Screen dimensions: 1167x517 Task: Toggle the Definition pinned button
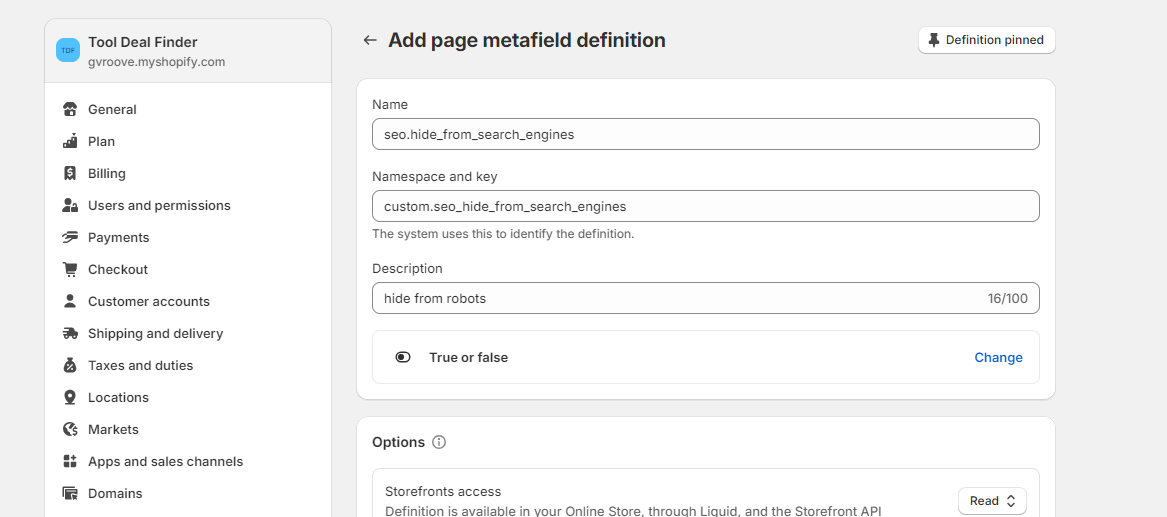[986, 40]
